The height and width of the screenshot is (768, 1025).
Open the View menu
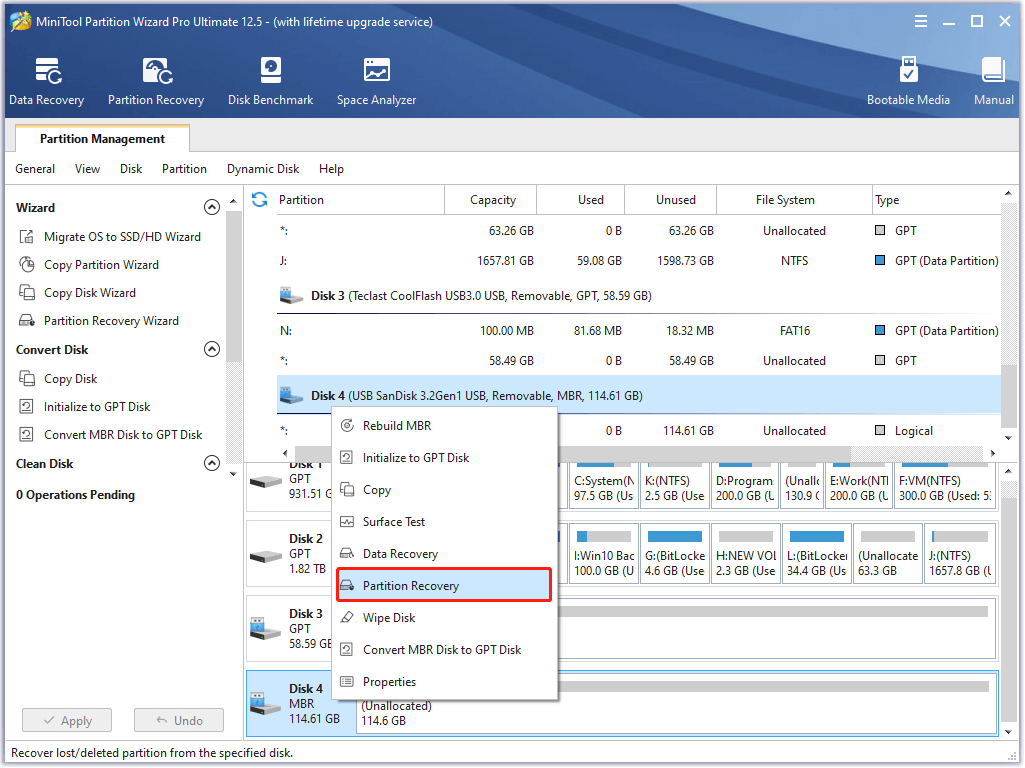coord(88,169)
